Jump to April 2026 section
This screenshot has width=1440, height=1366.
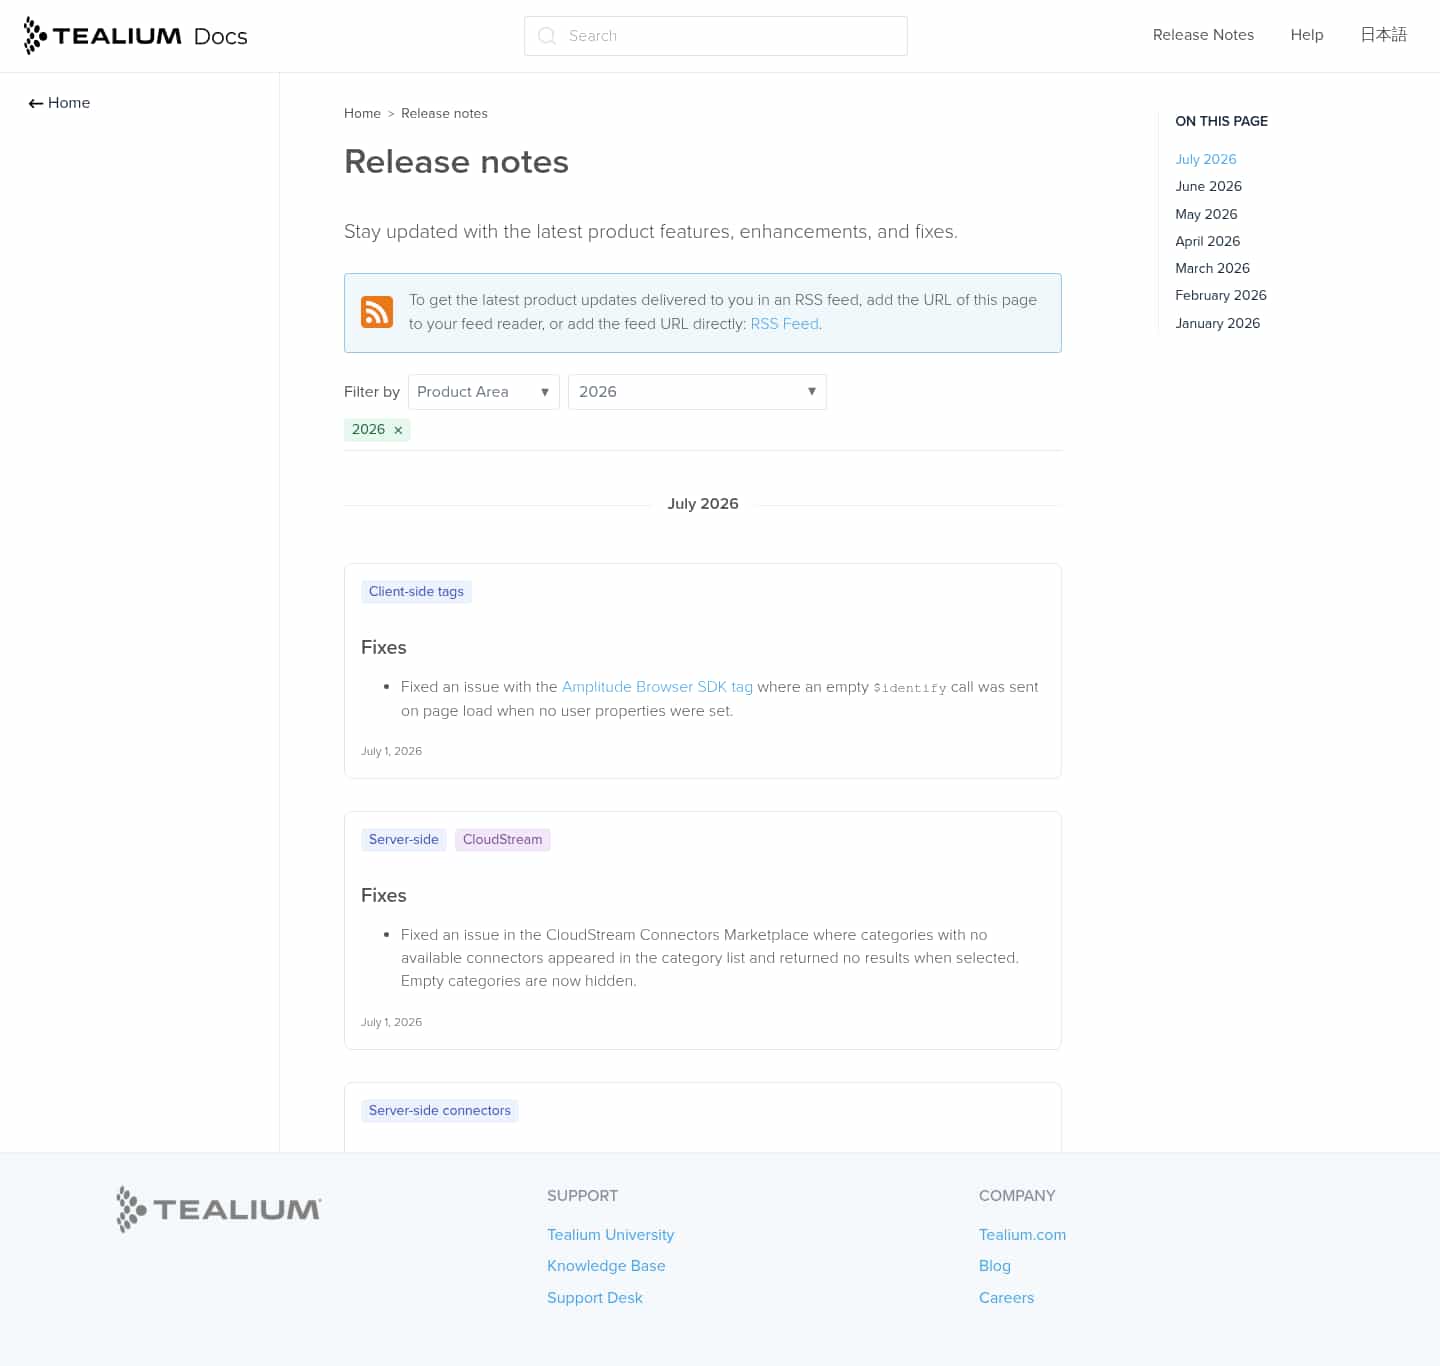point(1207,241)
